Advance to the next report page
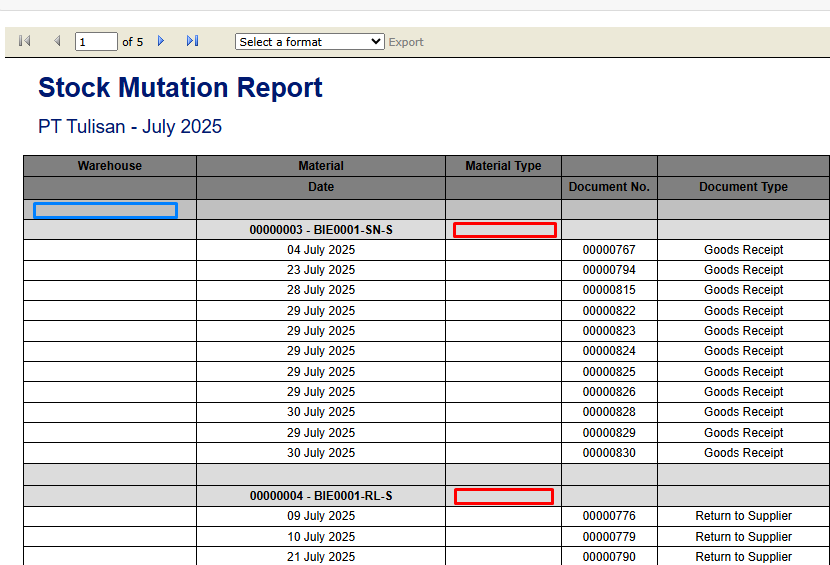This screenshot has width=830, height=565. click(x=161, y=41)
